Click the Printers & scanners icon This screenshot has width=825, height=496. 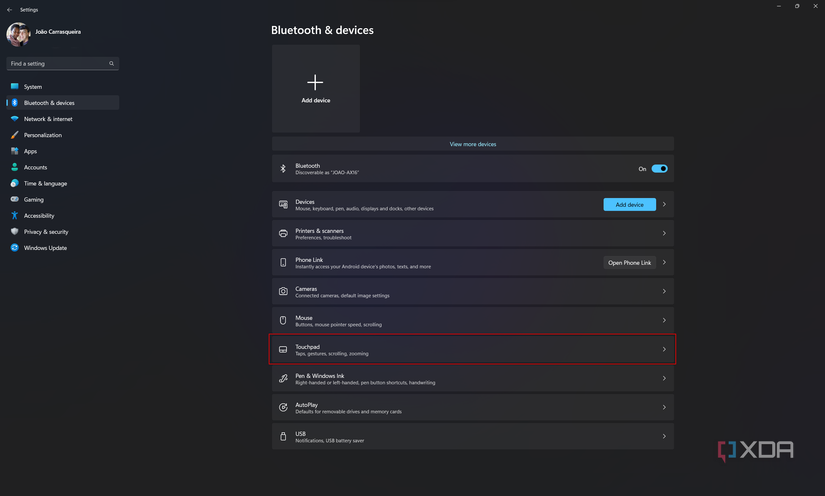[283, 234]
